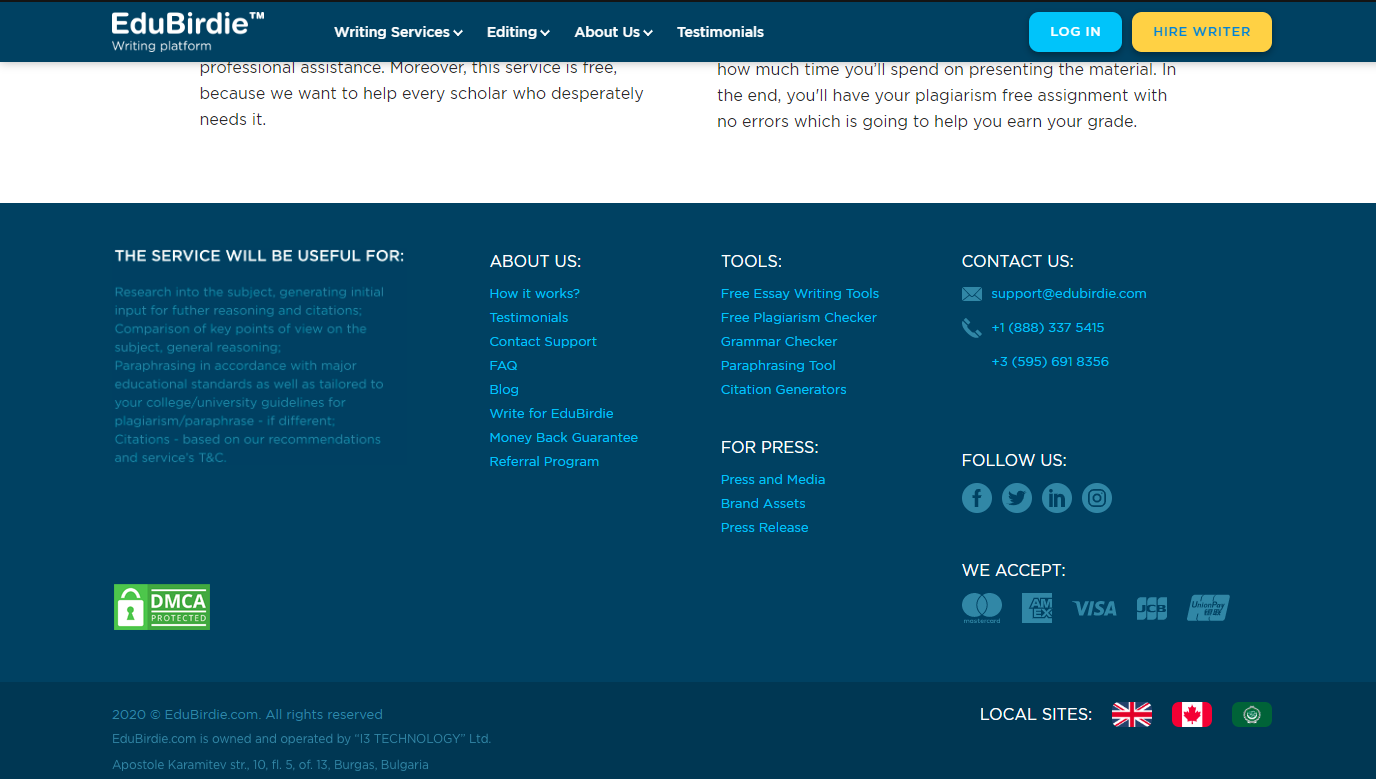The width and height of the screenshot is (1376, 779).
Task: Expand the Writing Services dropdown
Action: 398,32
